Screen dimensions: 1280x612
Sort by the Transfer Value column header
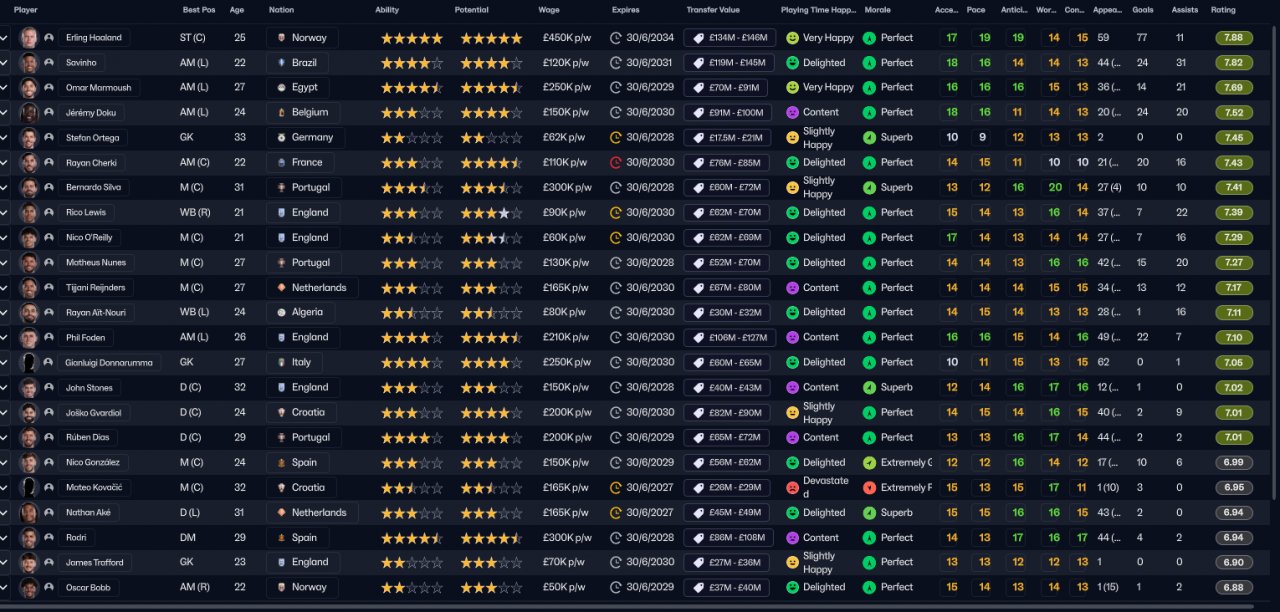(x=713, y=9)
